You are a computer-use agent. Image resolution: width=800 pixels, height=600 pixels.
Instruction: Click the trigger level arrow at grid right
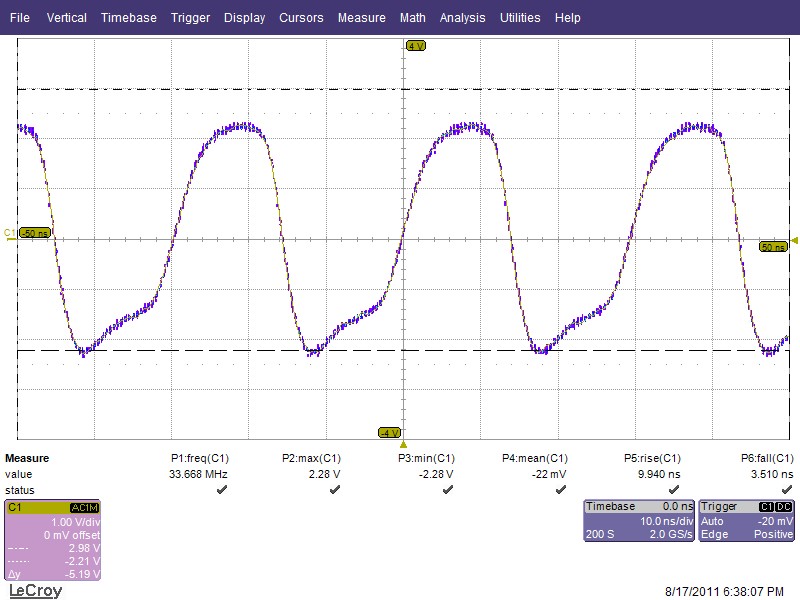point(794,240)
